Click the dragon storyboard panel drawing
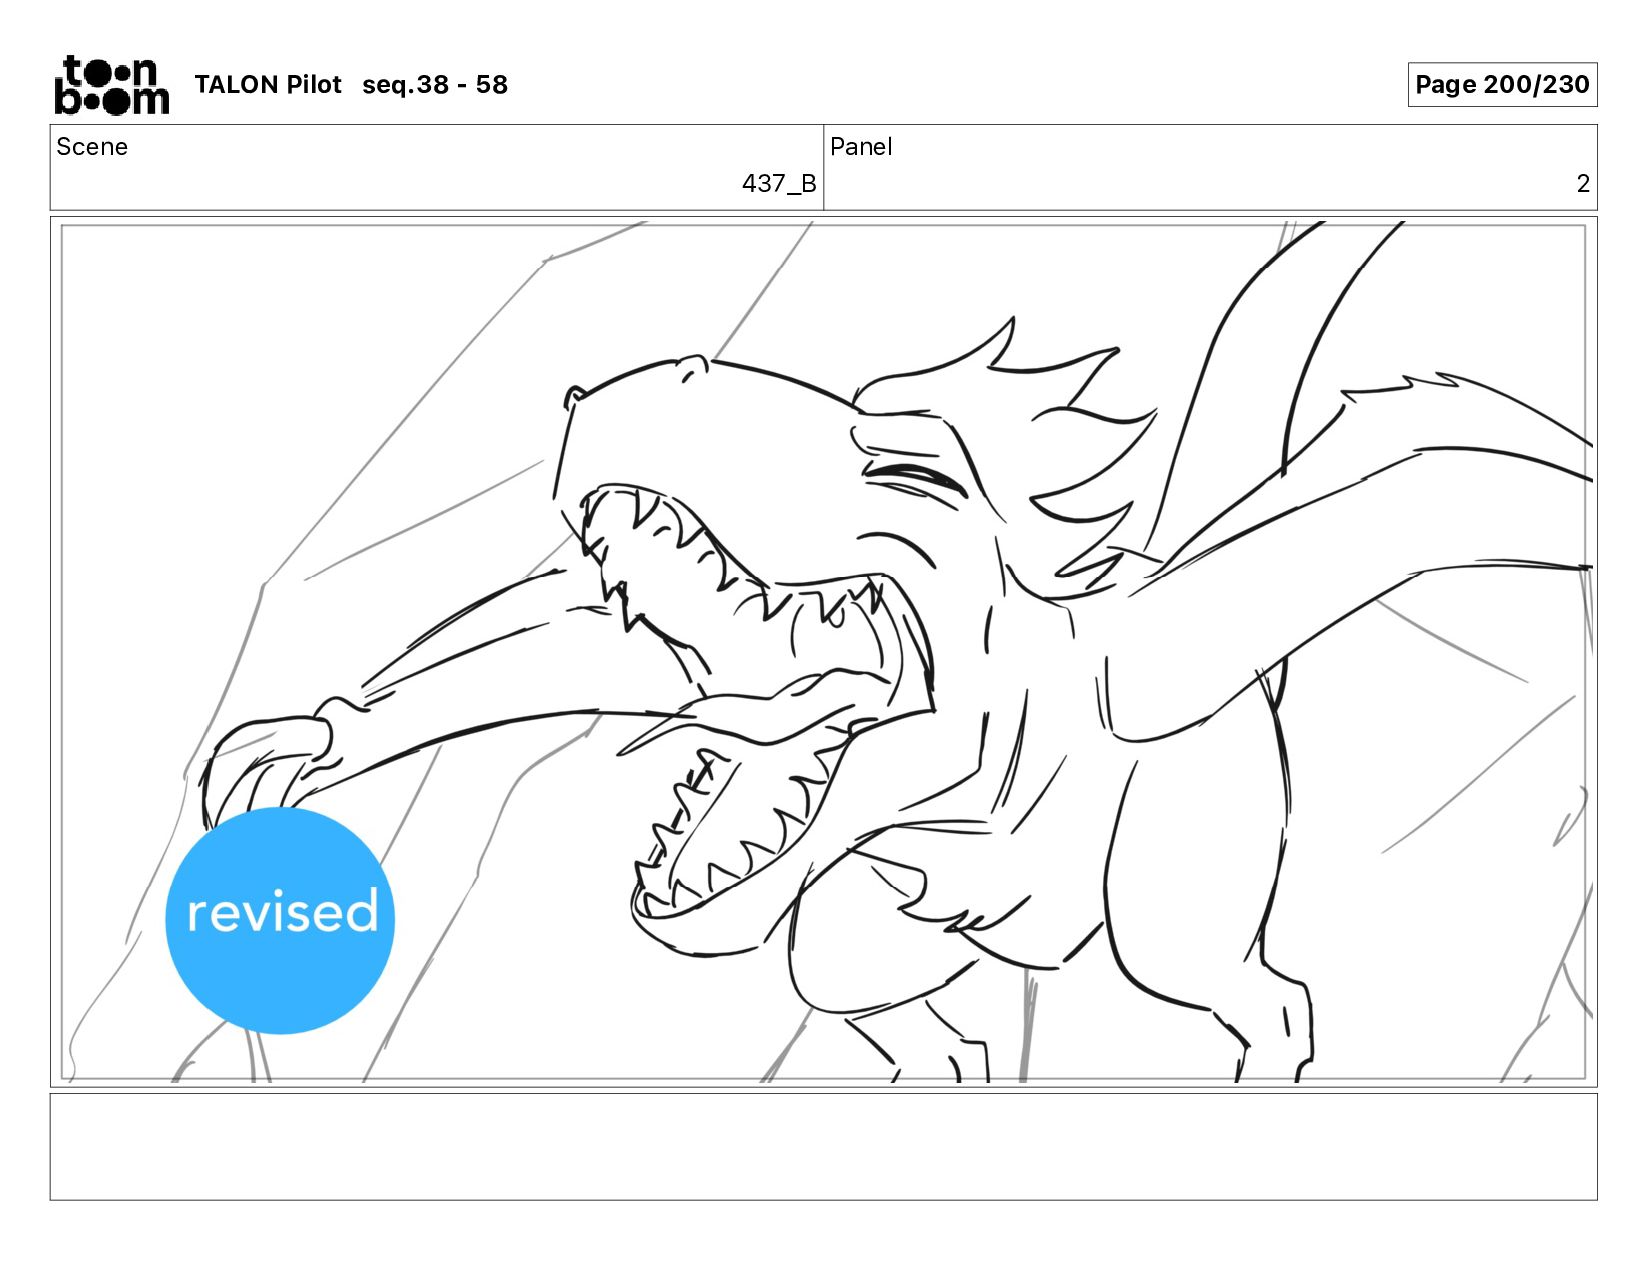Screen dimensions: 1650x1275 coord(824,652)
